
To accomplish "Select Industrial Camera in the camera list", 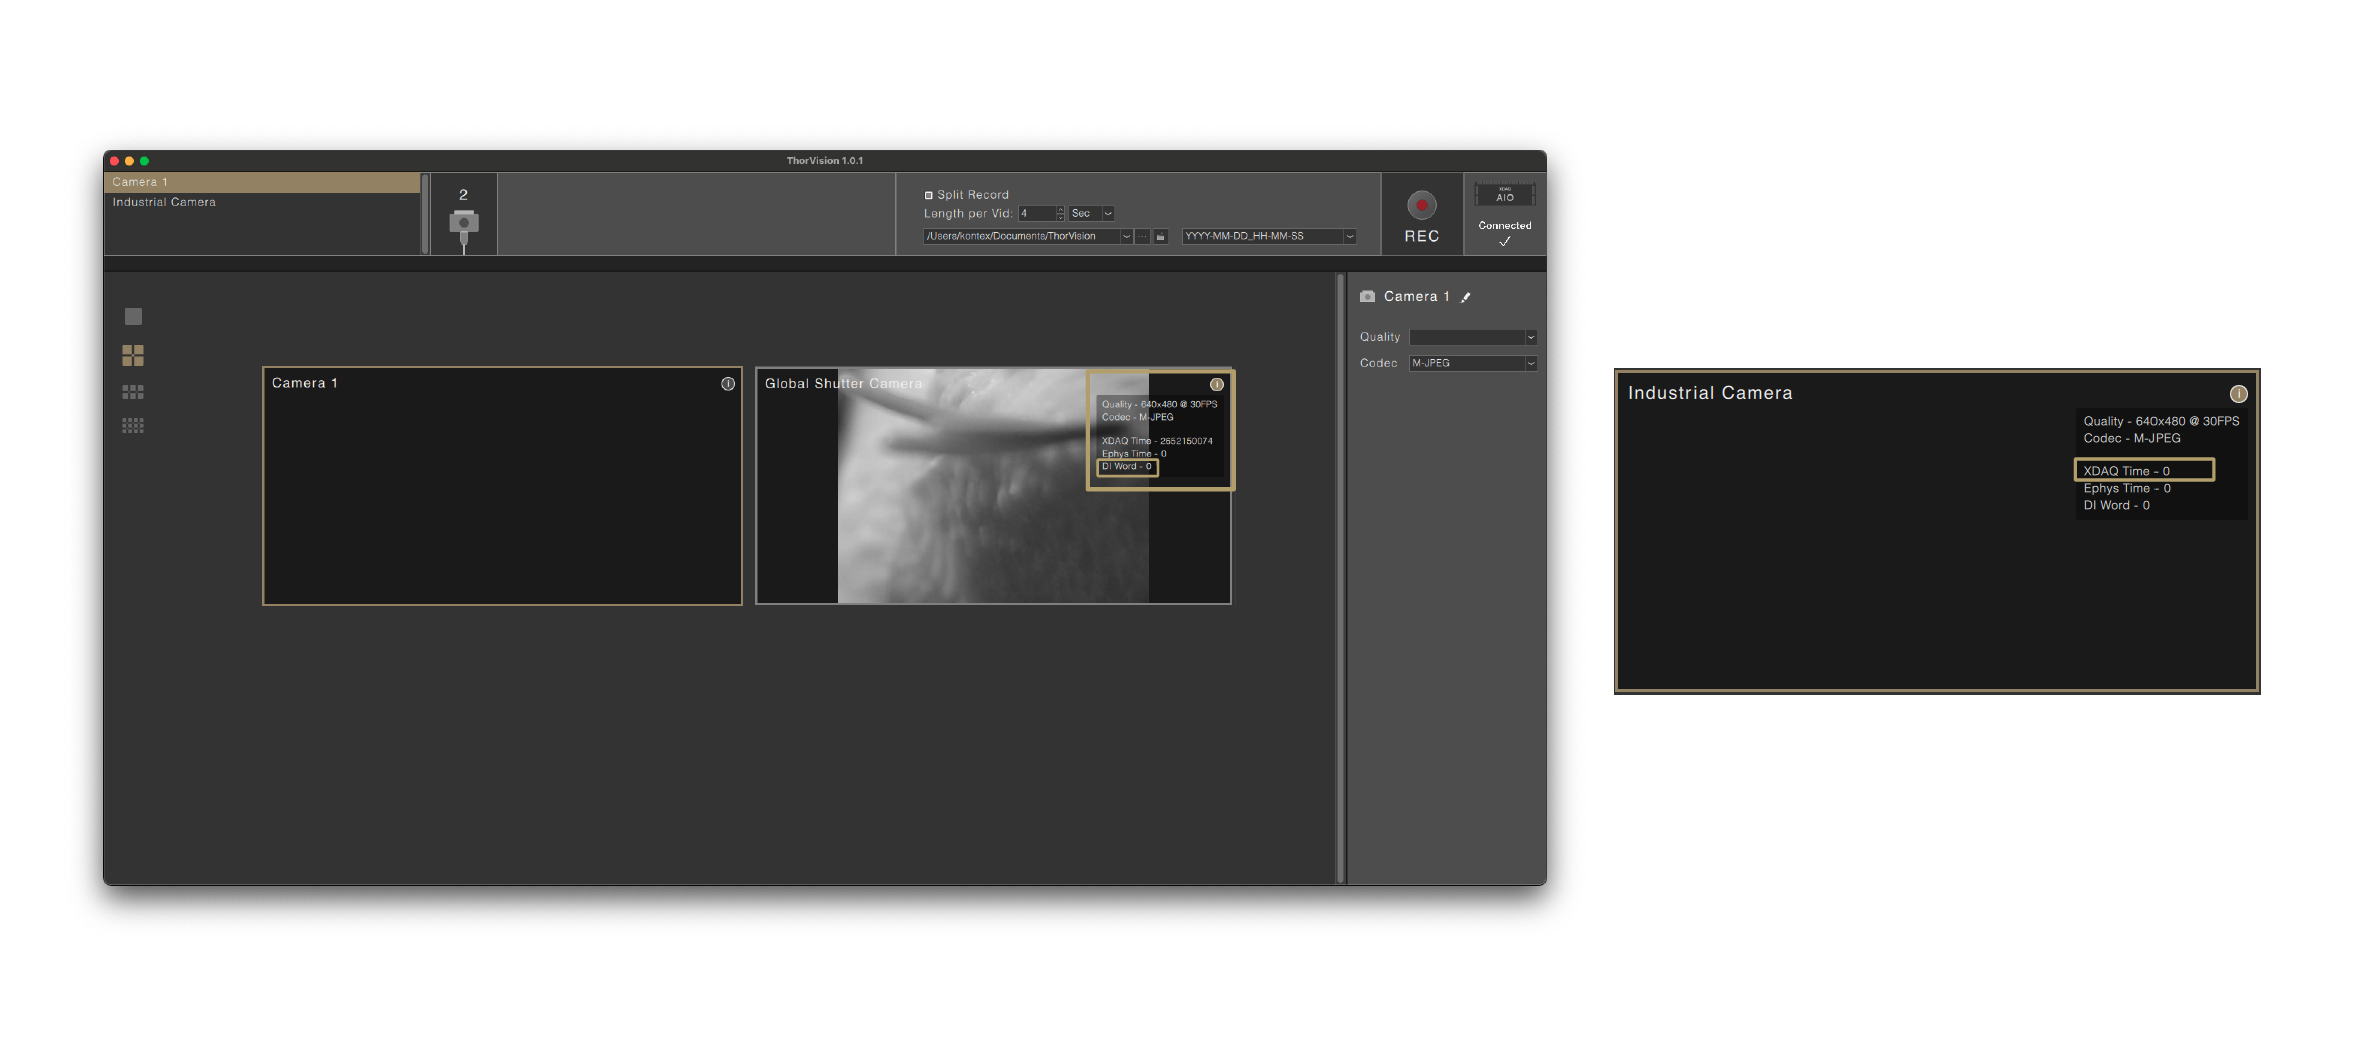I will pos(163,201).
